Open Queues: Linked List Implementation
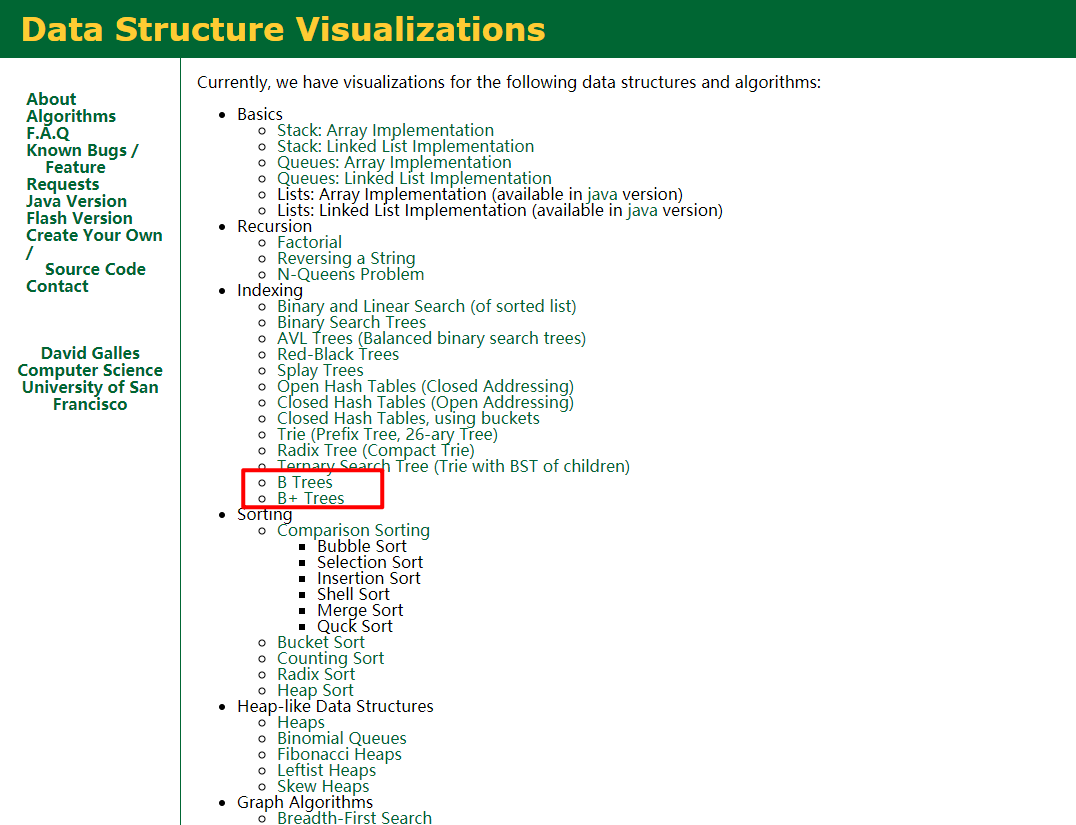 [414, 178]
